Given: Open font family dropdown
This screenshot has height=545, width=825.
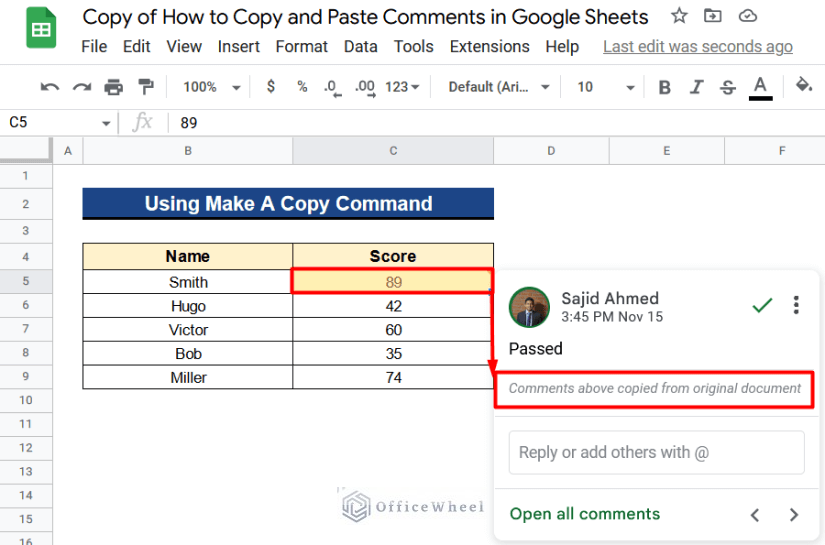Looking at the screenshot, I should pyautogui.click(x=499, y=87).
